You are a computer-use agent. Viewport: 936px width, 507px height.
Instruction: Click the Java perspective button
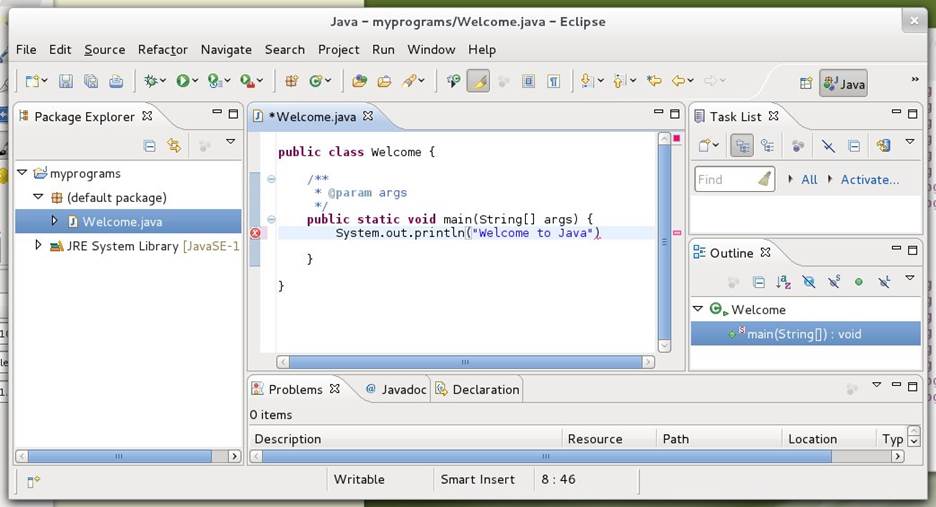coord(843,84)
